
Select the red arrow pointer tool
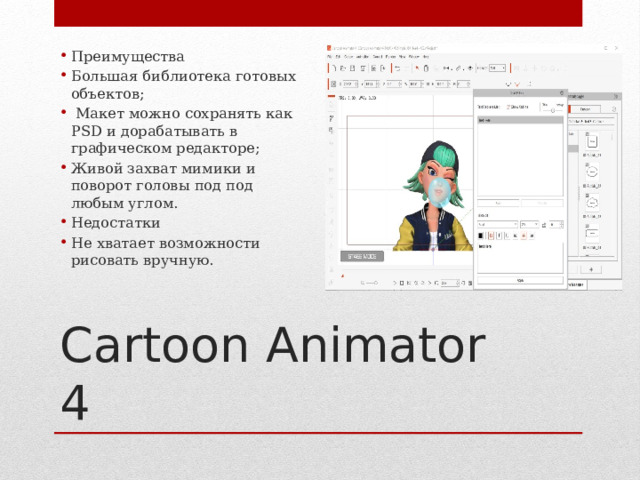[417, 68]
